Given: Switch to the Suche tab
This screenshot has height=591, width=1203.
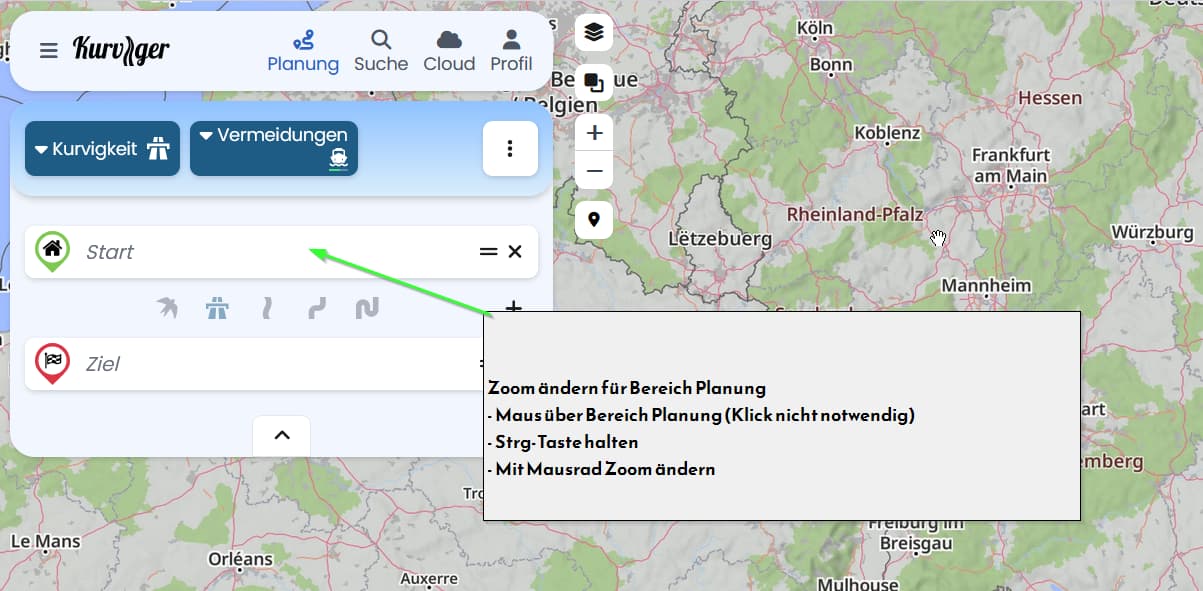Looking at the screenshot, I should tap(381, 51).
